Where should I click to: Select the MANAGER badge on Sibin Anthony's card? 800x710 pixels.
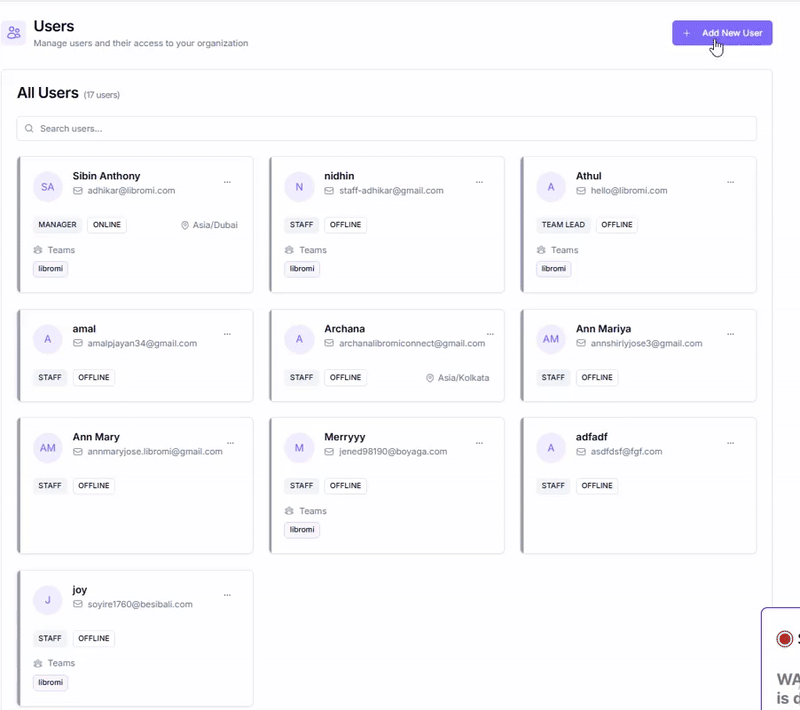(x=58, y=225)
